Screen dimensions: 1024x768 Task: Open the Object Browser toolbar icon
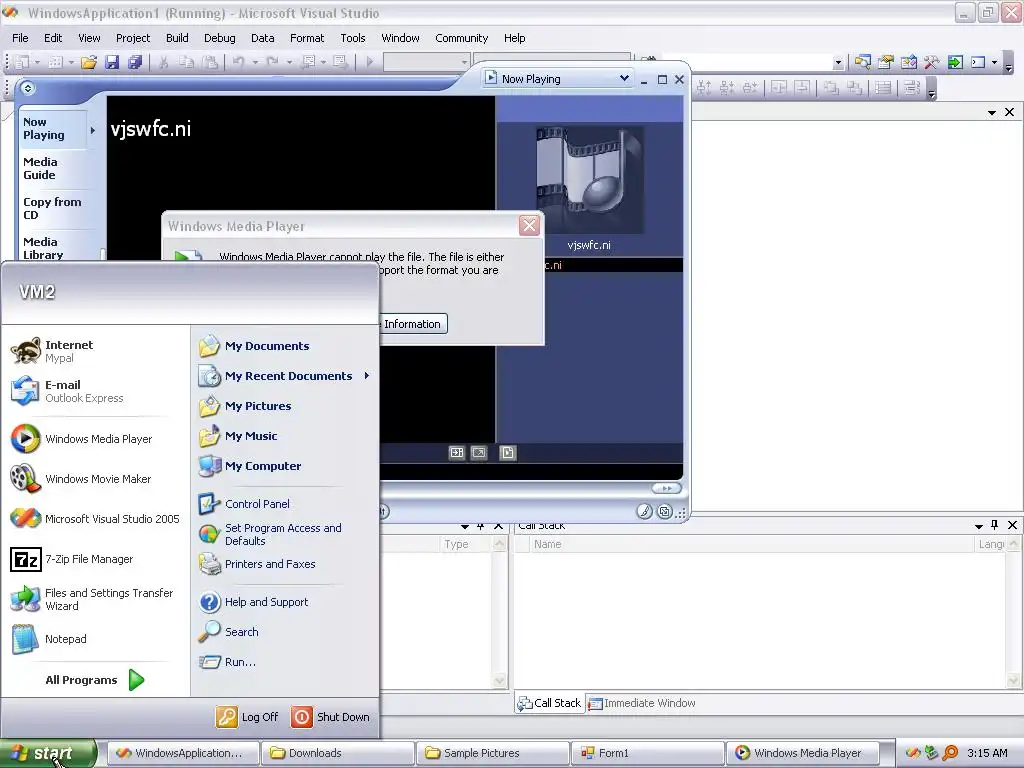[x=908, y=62]
